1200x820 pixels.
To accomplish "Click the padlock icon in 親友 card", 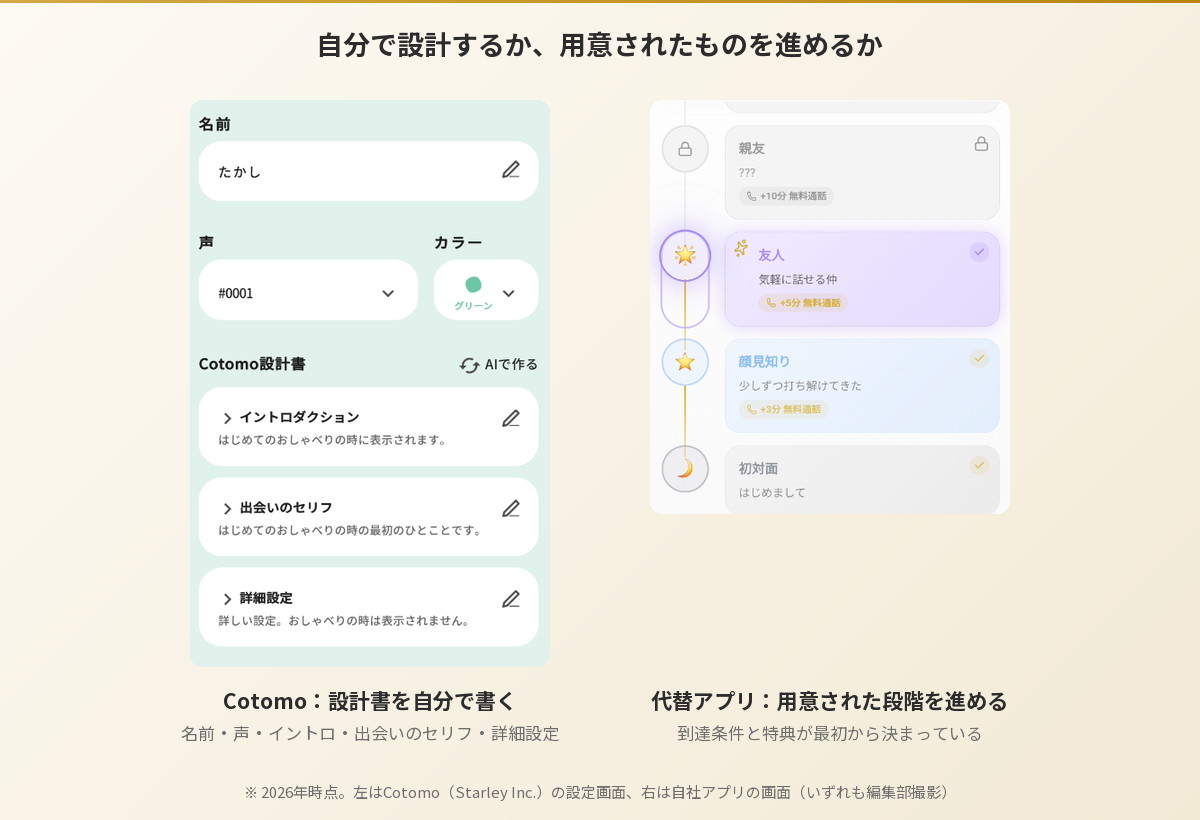I will 981,144.
